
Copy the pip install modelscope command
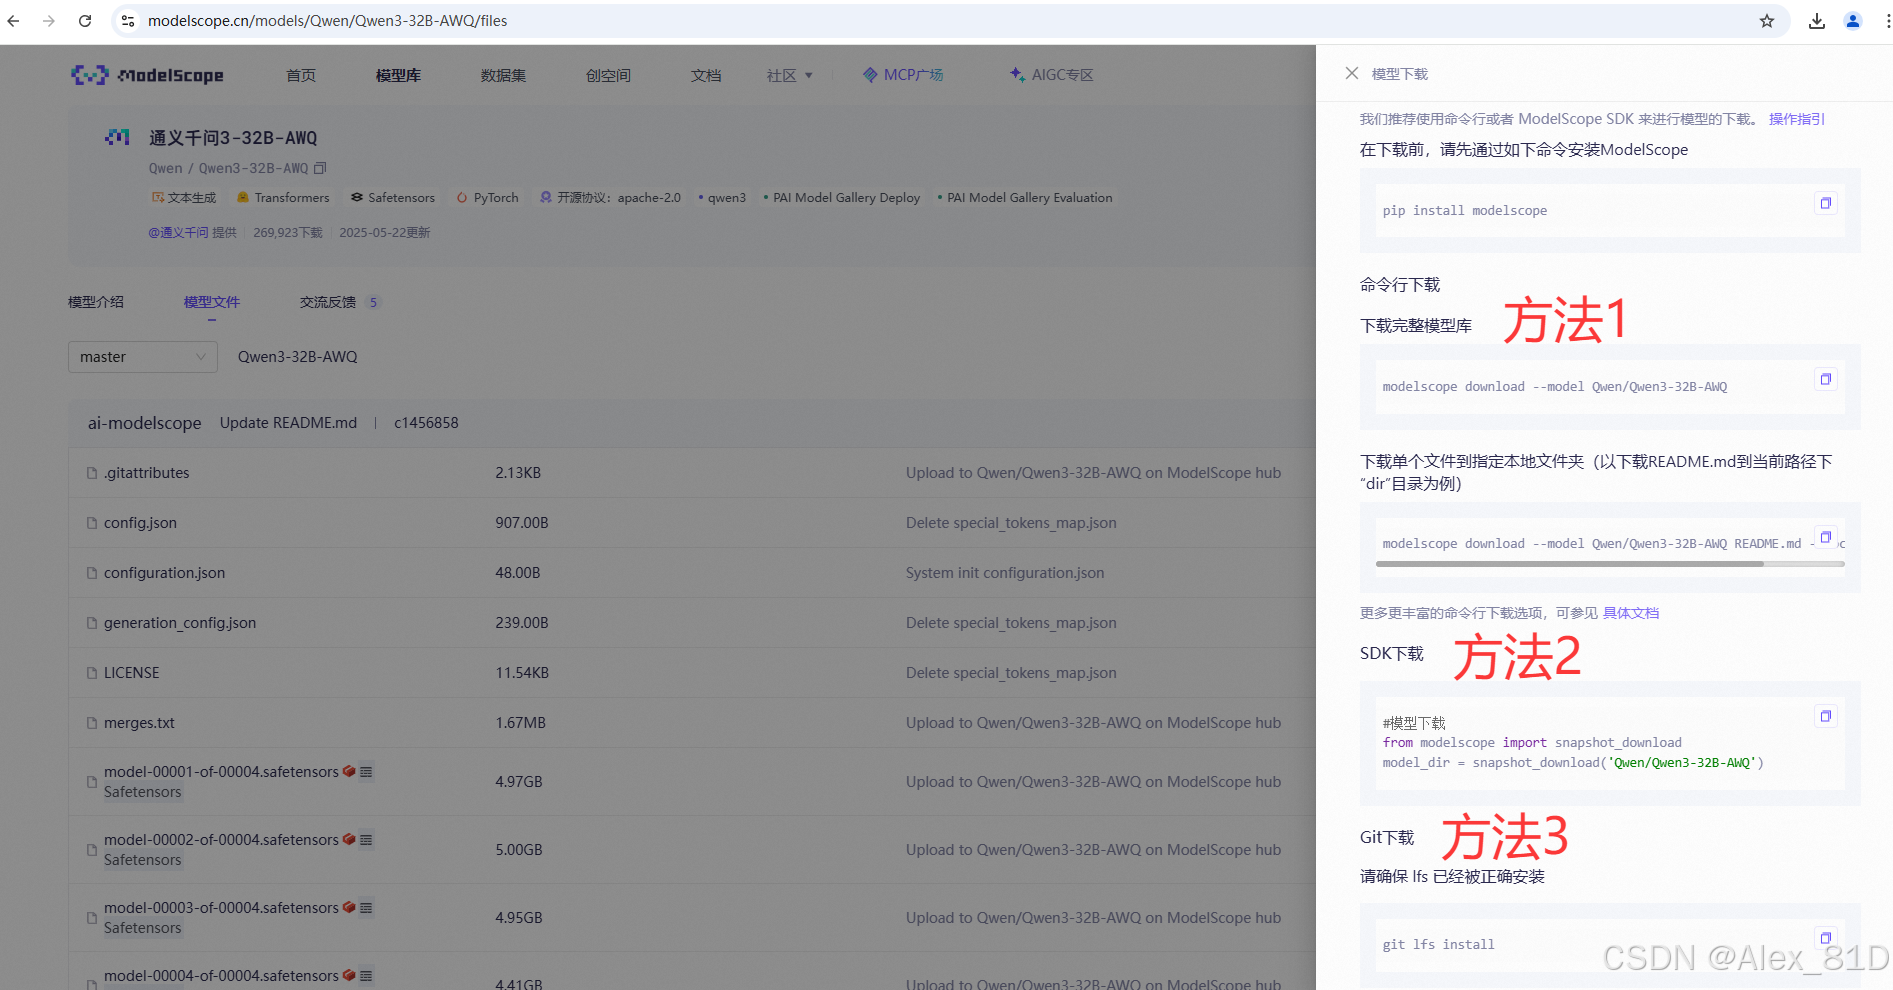coord(1825,203)
